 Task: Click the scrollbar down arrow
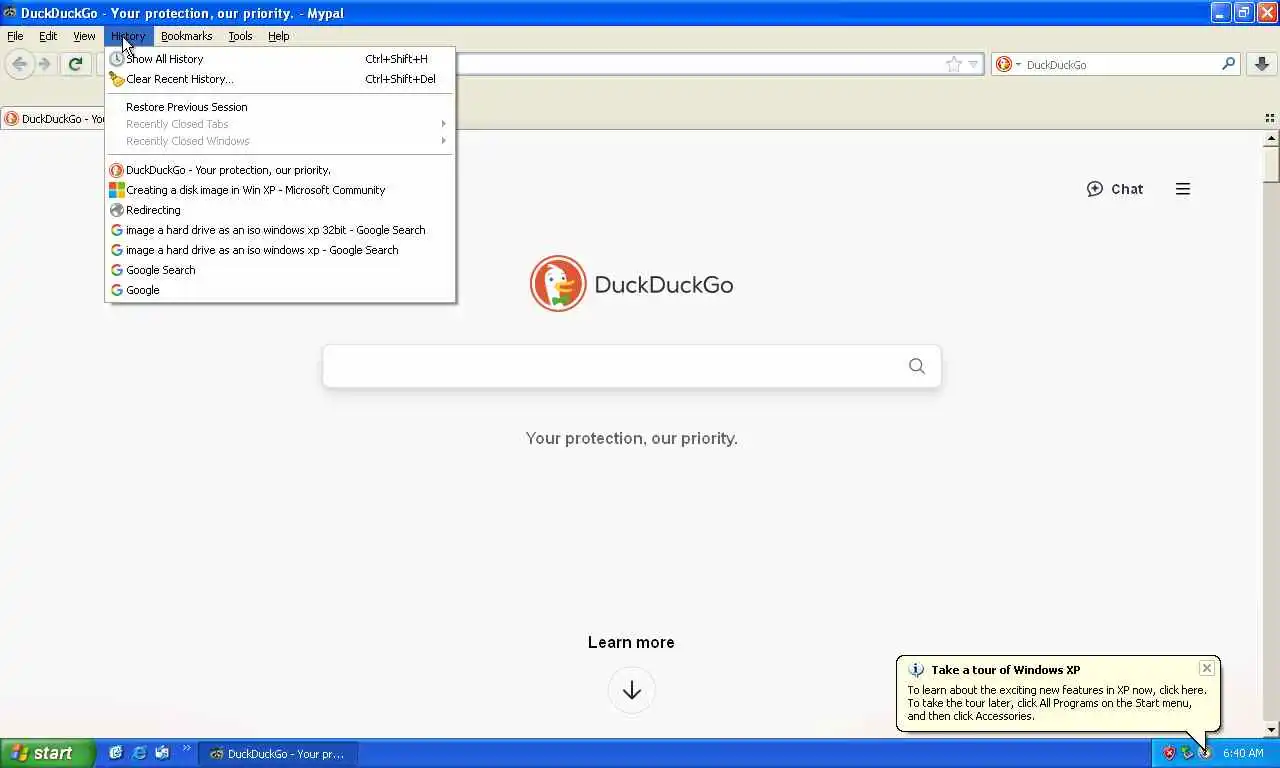pos(1271,730)
